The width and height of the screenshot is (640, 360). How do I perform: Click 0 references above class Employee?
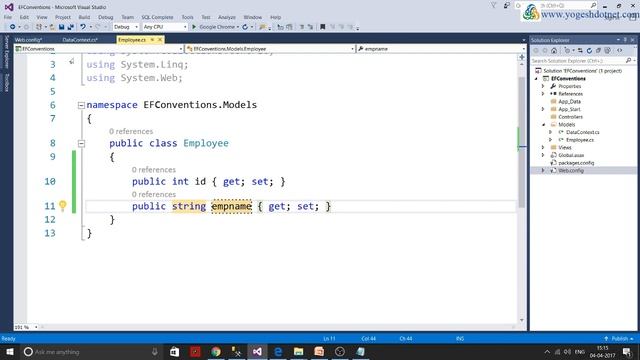[131, 131]
